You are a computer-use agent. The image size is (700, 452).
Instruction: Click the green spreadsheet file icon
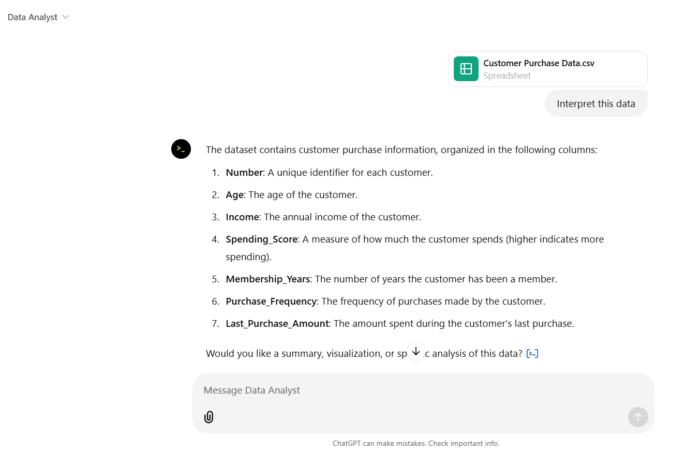click(465, 68)
